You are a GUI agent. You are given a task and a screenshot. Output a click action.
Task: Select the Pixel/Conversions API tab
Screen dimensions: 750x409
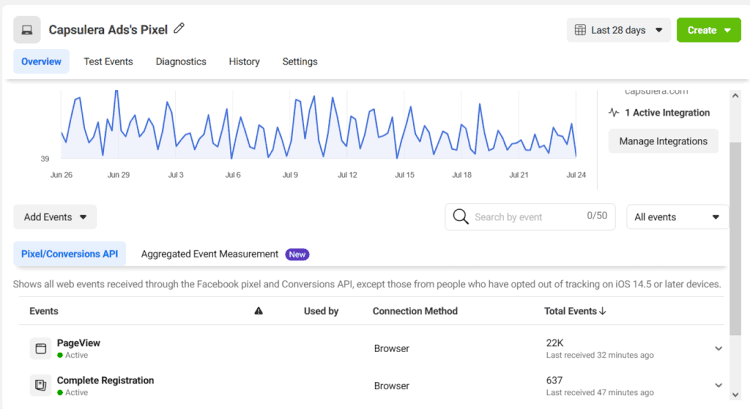(69, 254)
